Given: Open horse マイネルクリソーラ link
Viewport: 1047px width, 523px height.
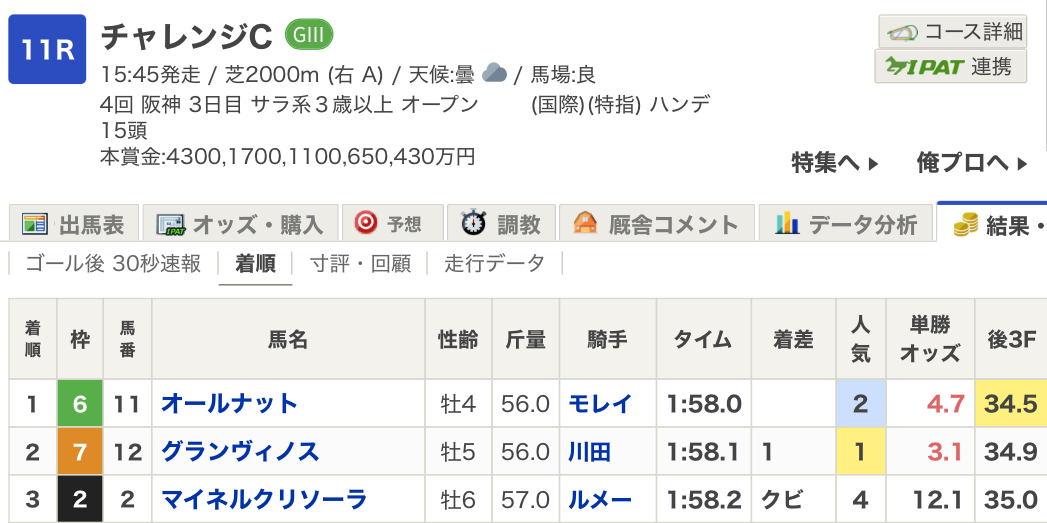Looking at the screenshot, I should (264, 500).
